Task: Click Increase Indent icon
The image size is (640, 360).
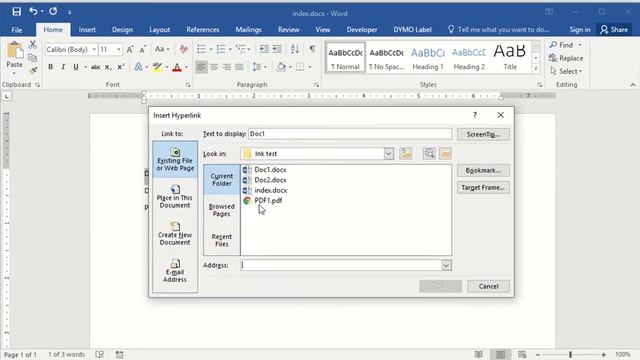Action: coord(277,49)
